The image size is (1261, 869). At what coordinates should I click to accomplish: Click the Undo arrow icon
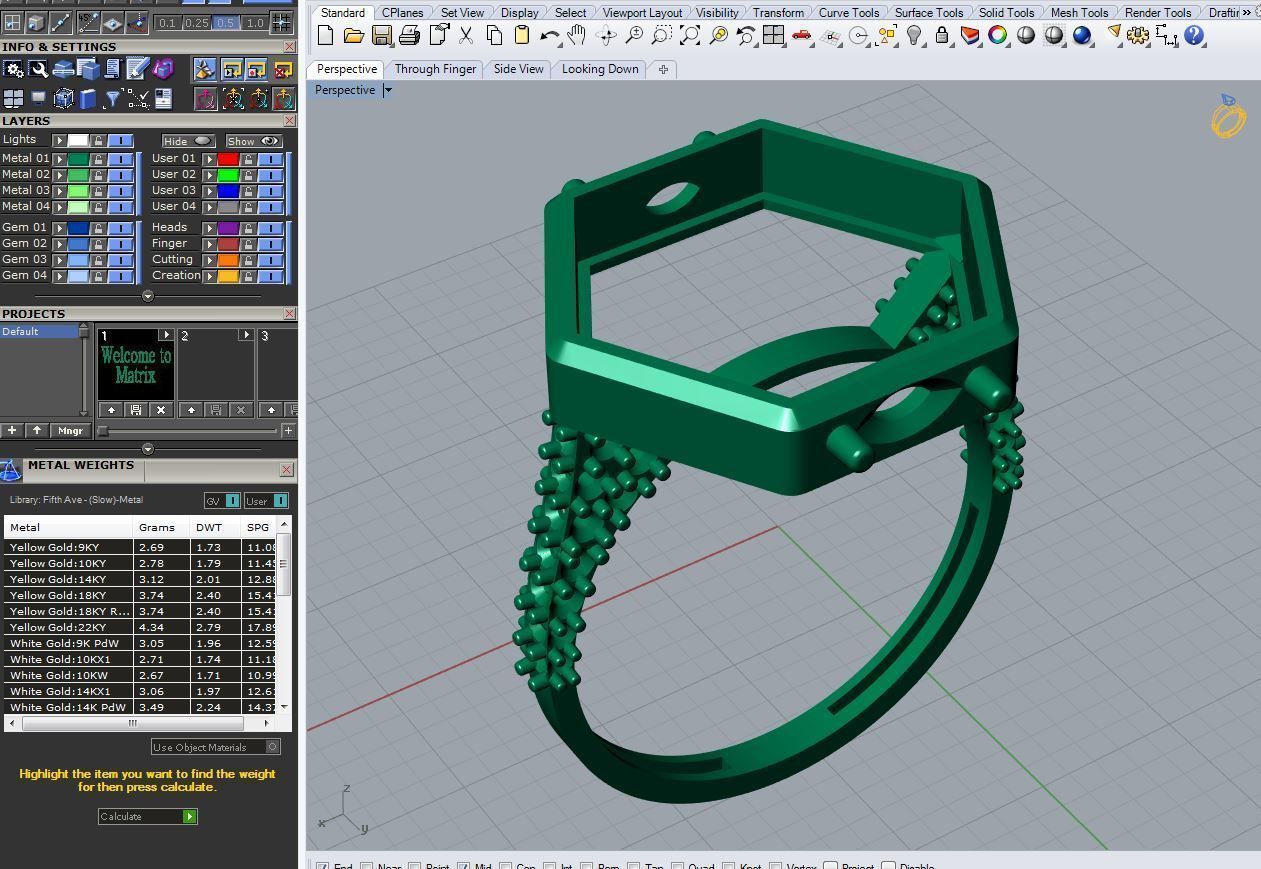point(550,36)
